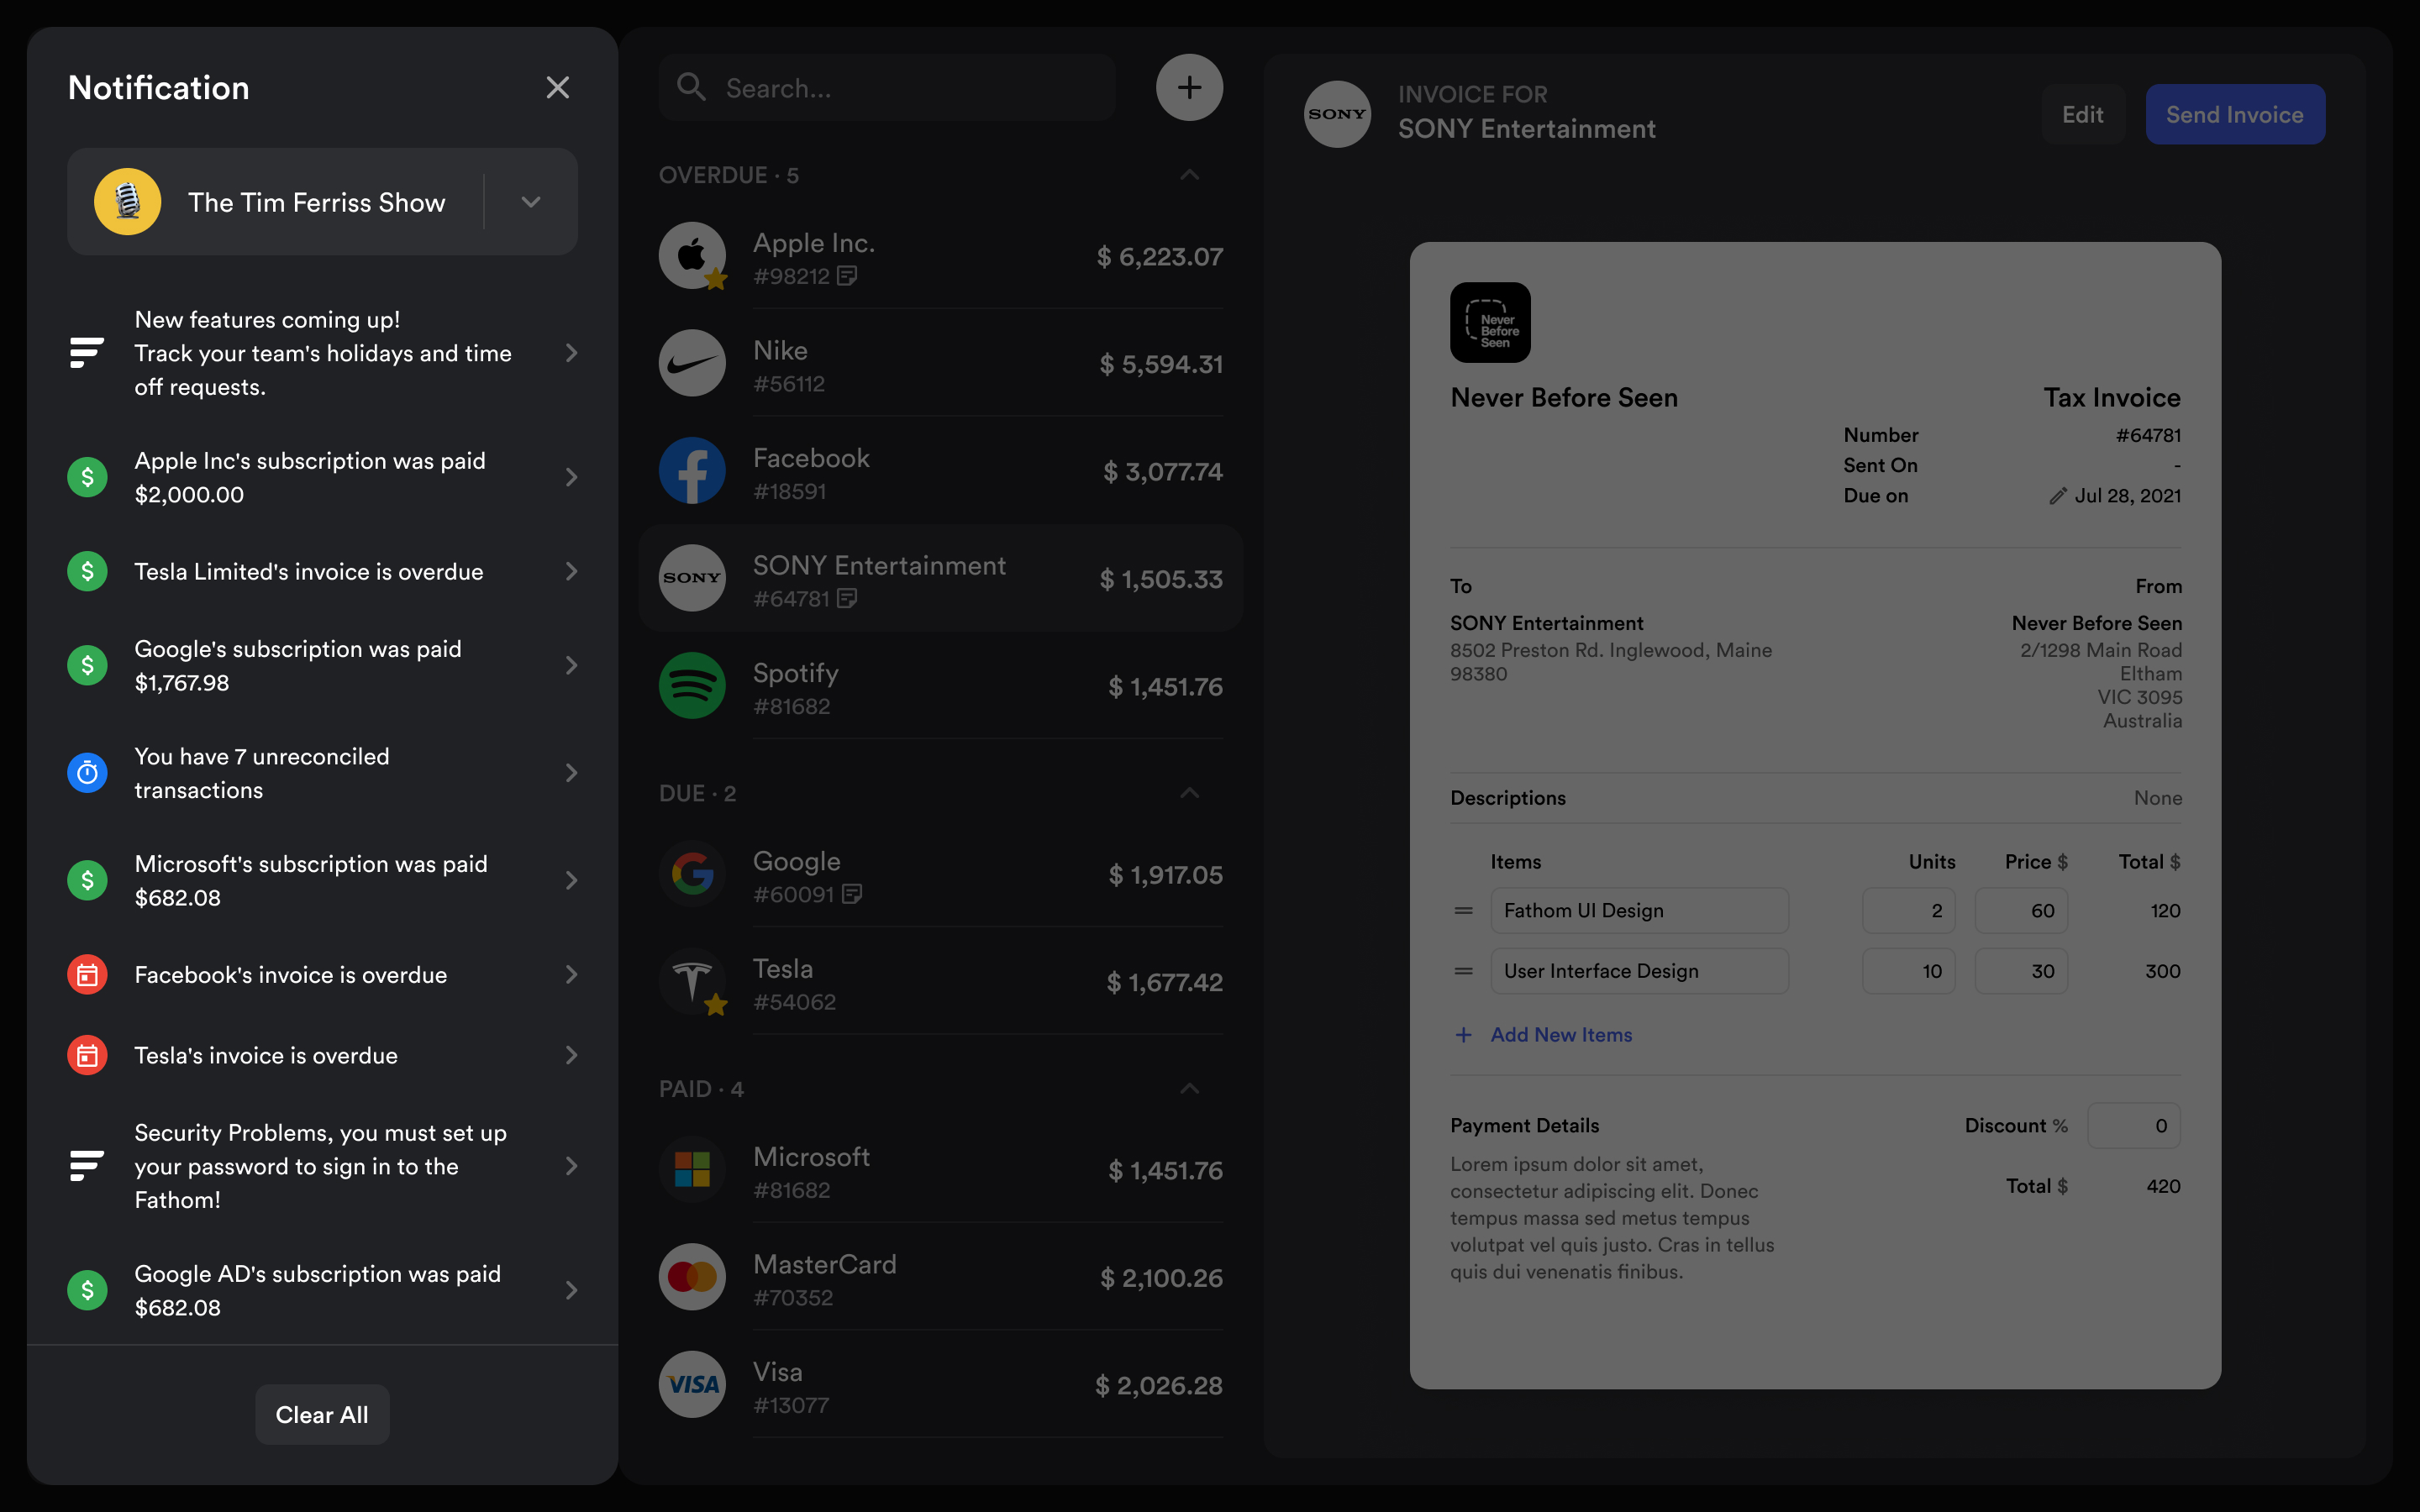
Task: Select the Nike invoice #56112
Action: (x=940, y=364)
